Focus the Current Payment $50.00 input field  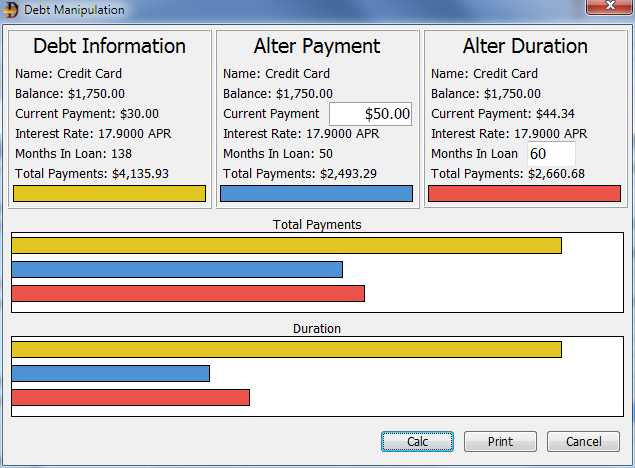(x=370, y=114)
